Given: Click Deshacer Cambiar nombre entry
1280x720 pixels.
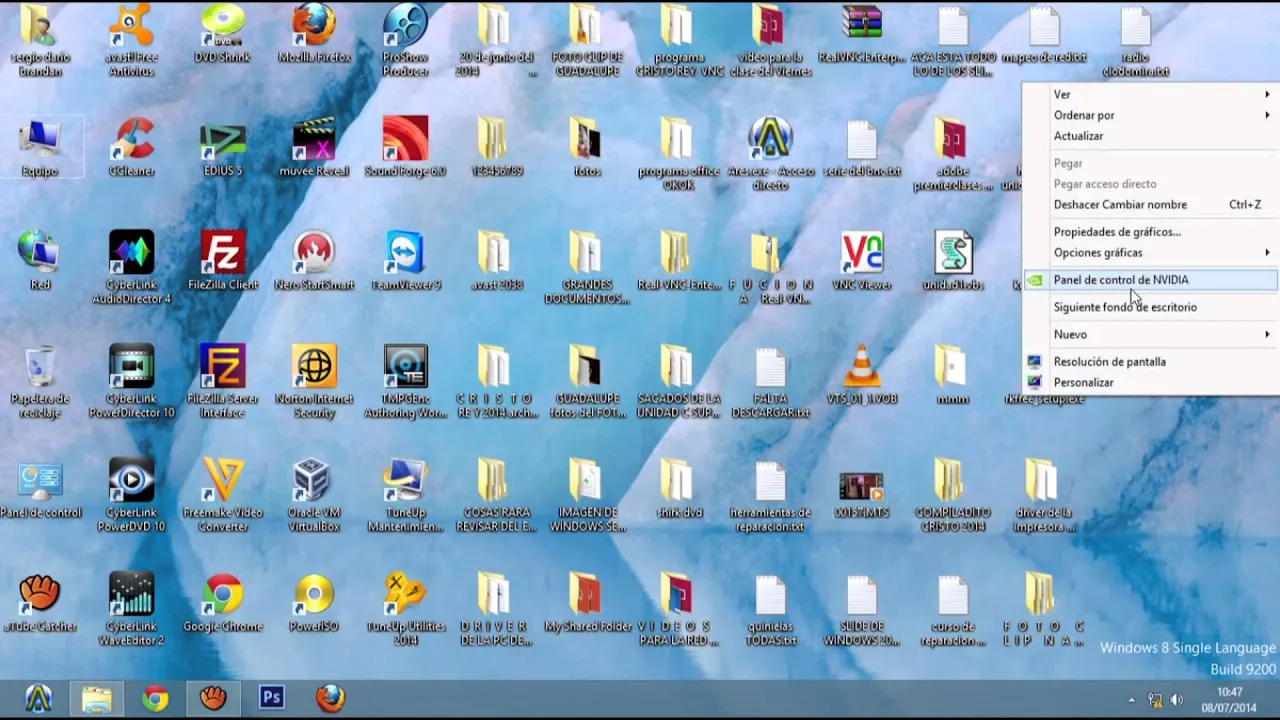Looking at the screenshot, I should pos(1150,204).
